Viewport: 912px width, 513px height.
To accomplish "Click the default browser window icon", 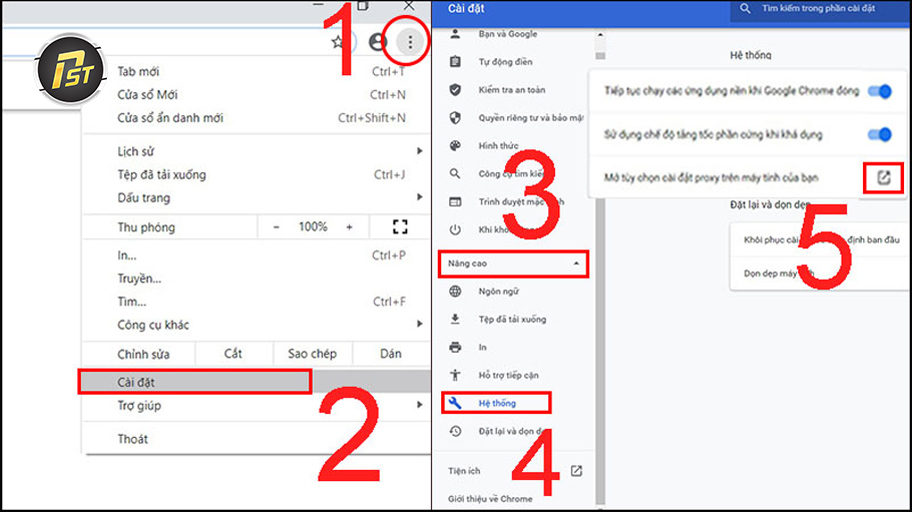I will (x=455, y=202).
